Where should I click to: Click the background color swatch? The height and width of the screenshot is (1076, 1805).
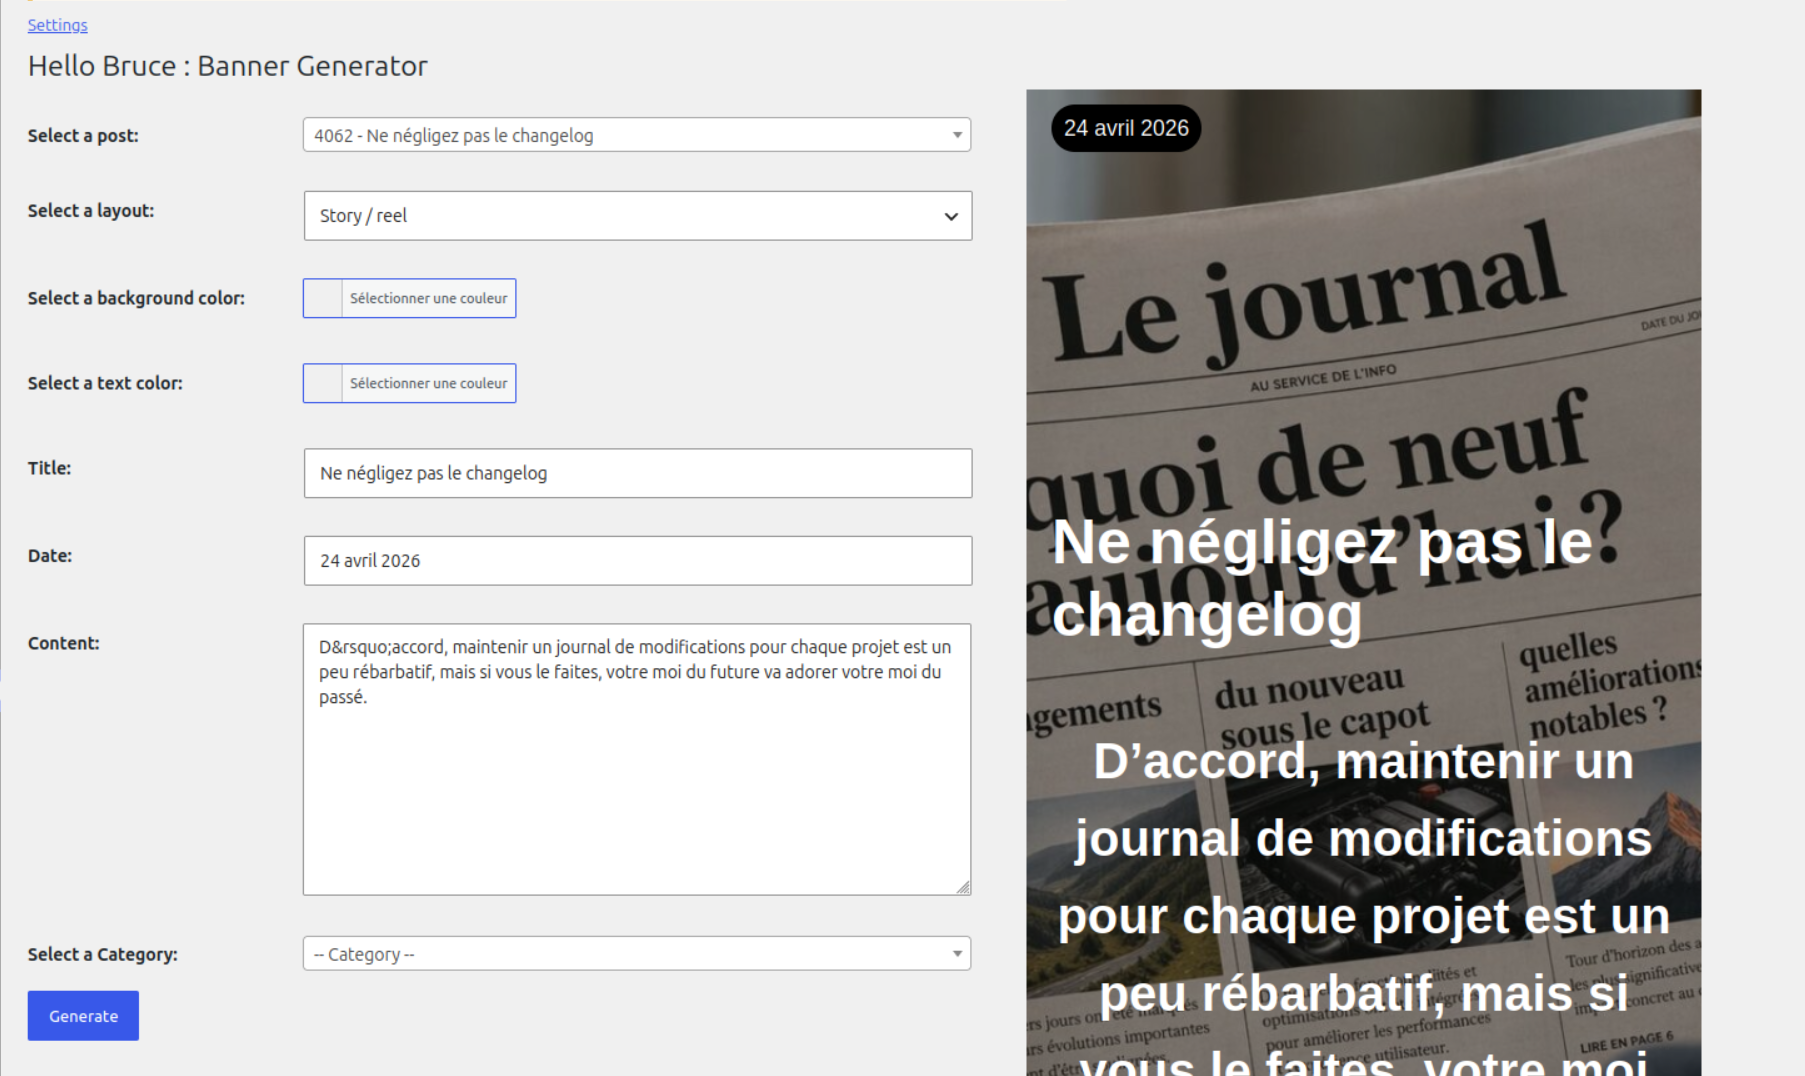[323, 298]
